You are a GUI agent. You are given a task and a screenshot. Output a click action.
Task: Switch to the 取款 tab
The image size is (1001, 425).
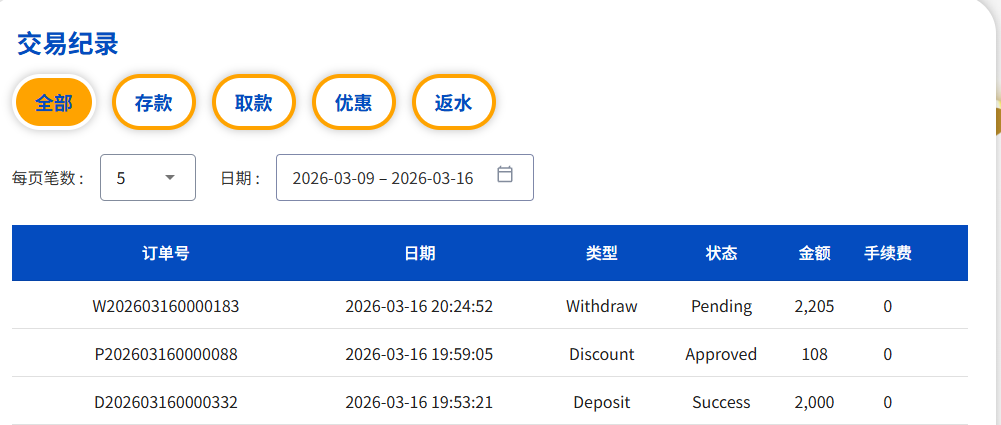[x=253, y=103]
